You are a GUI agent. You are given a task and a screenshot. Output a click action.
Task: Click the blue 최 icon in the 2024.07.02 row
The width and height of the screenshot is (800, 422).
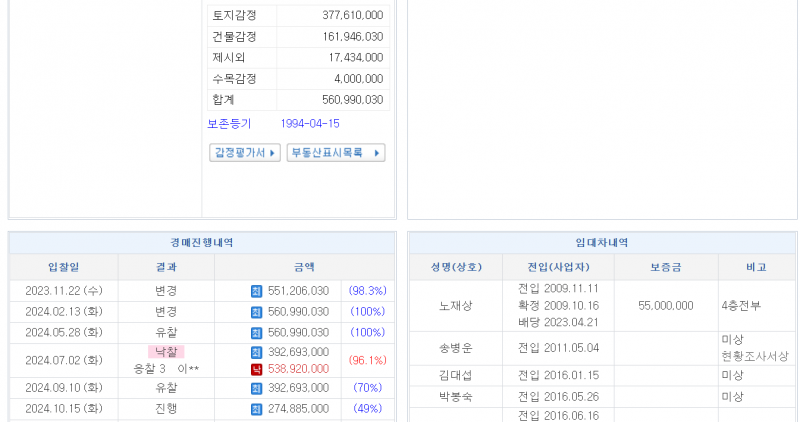click(256, 352)
